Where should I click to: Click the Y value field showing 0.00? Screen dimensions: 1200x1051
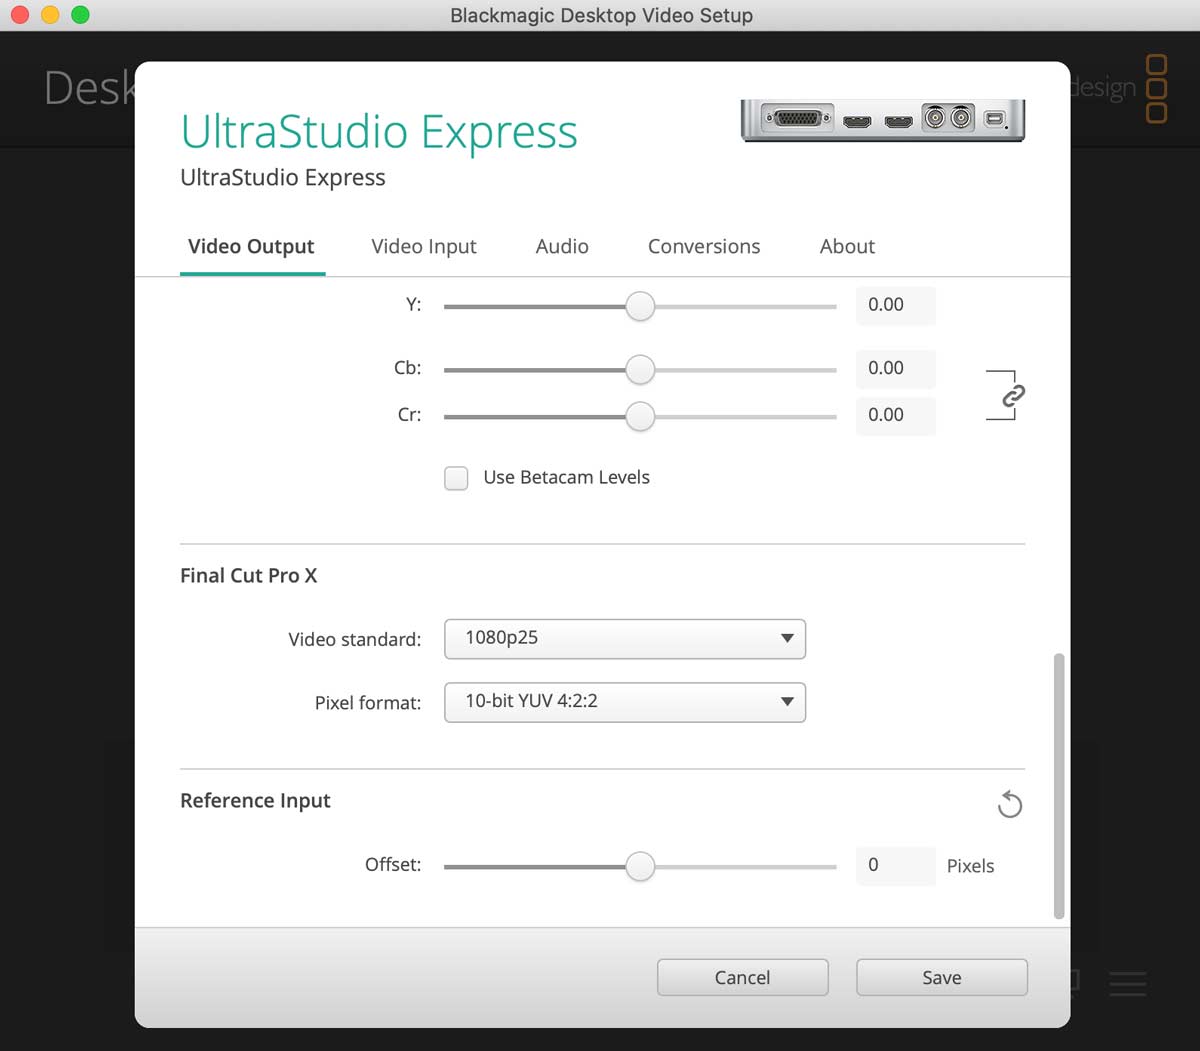click(x=896, y=305)
